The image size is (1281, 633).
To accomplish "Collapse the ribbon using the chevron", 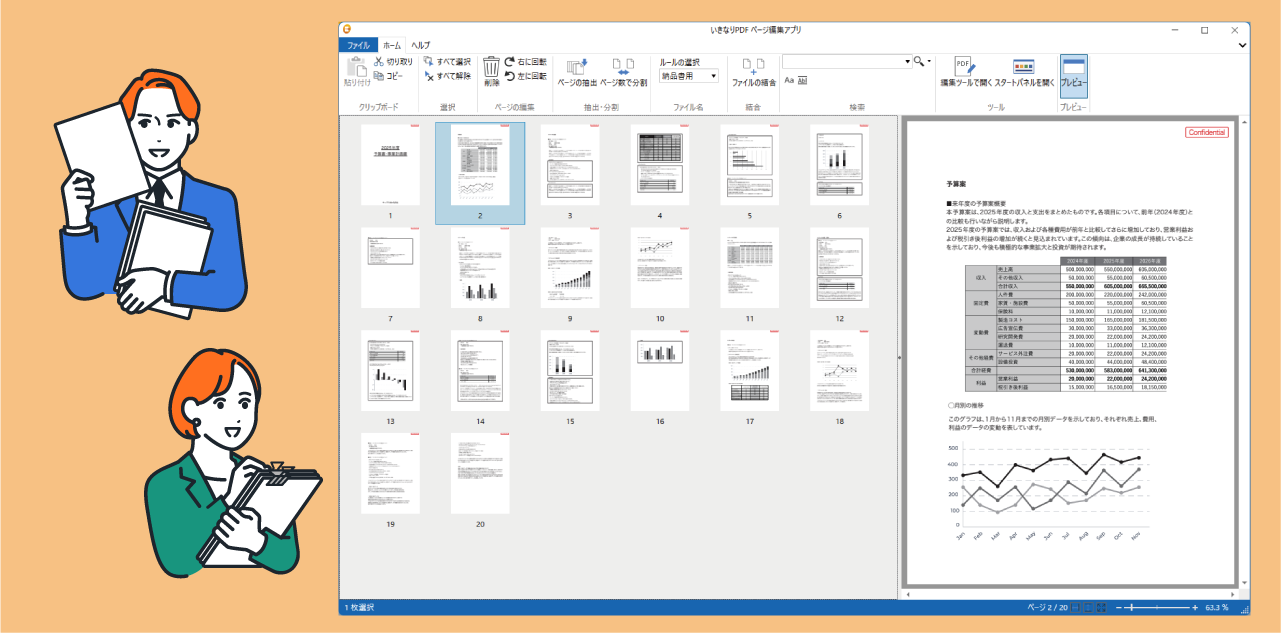I will click(x=1242, y=45).
